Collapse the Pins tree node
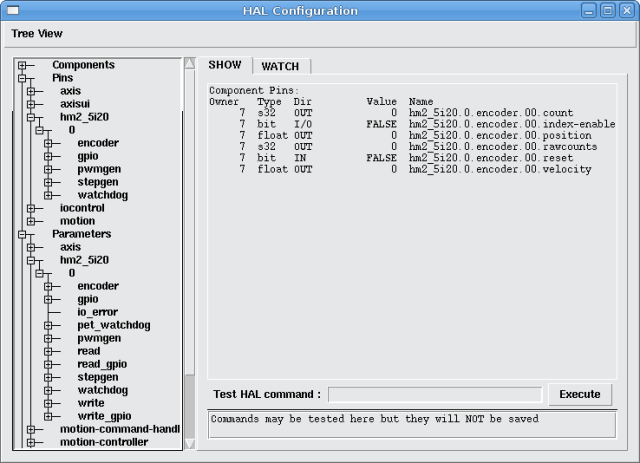This screenshot has height=463, width=640. [x=22, y=78]
